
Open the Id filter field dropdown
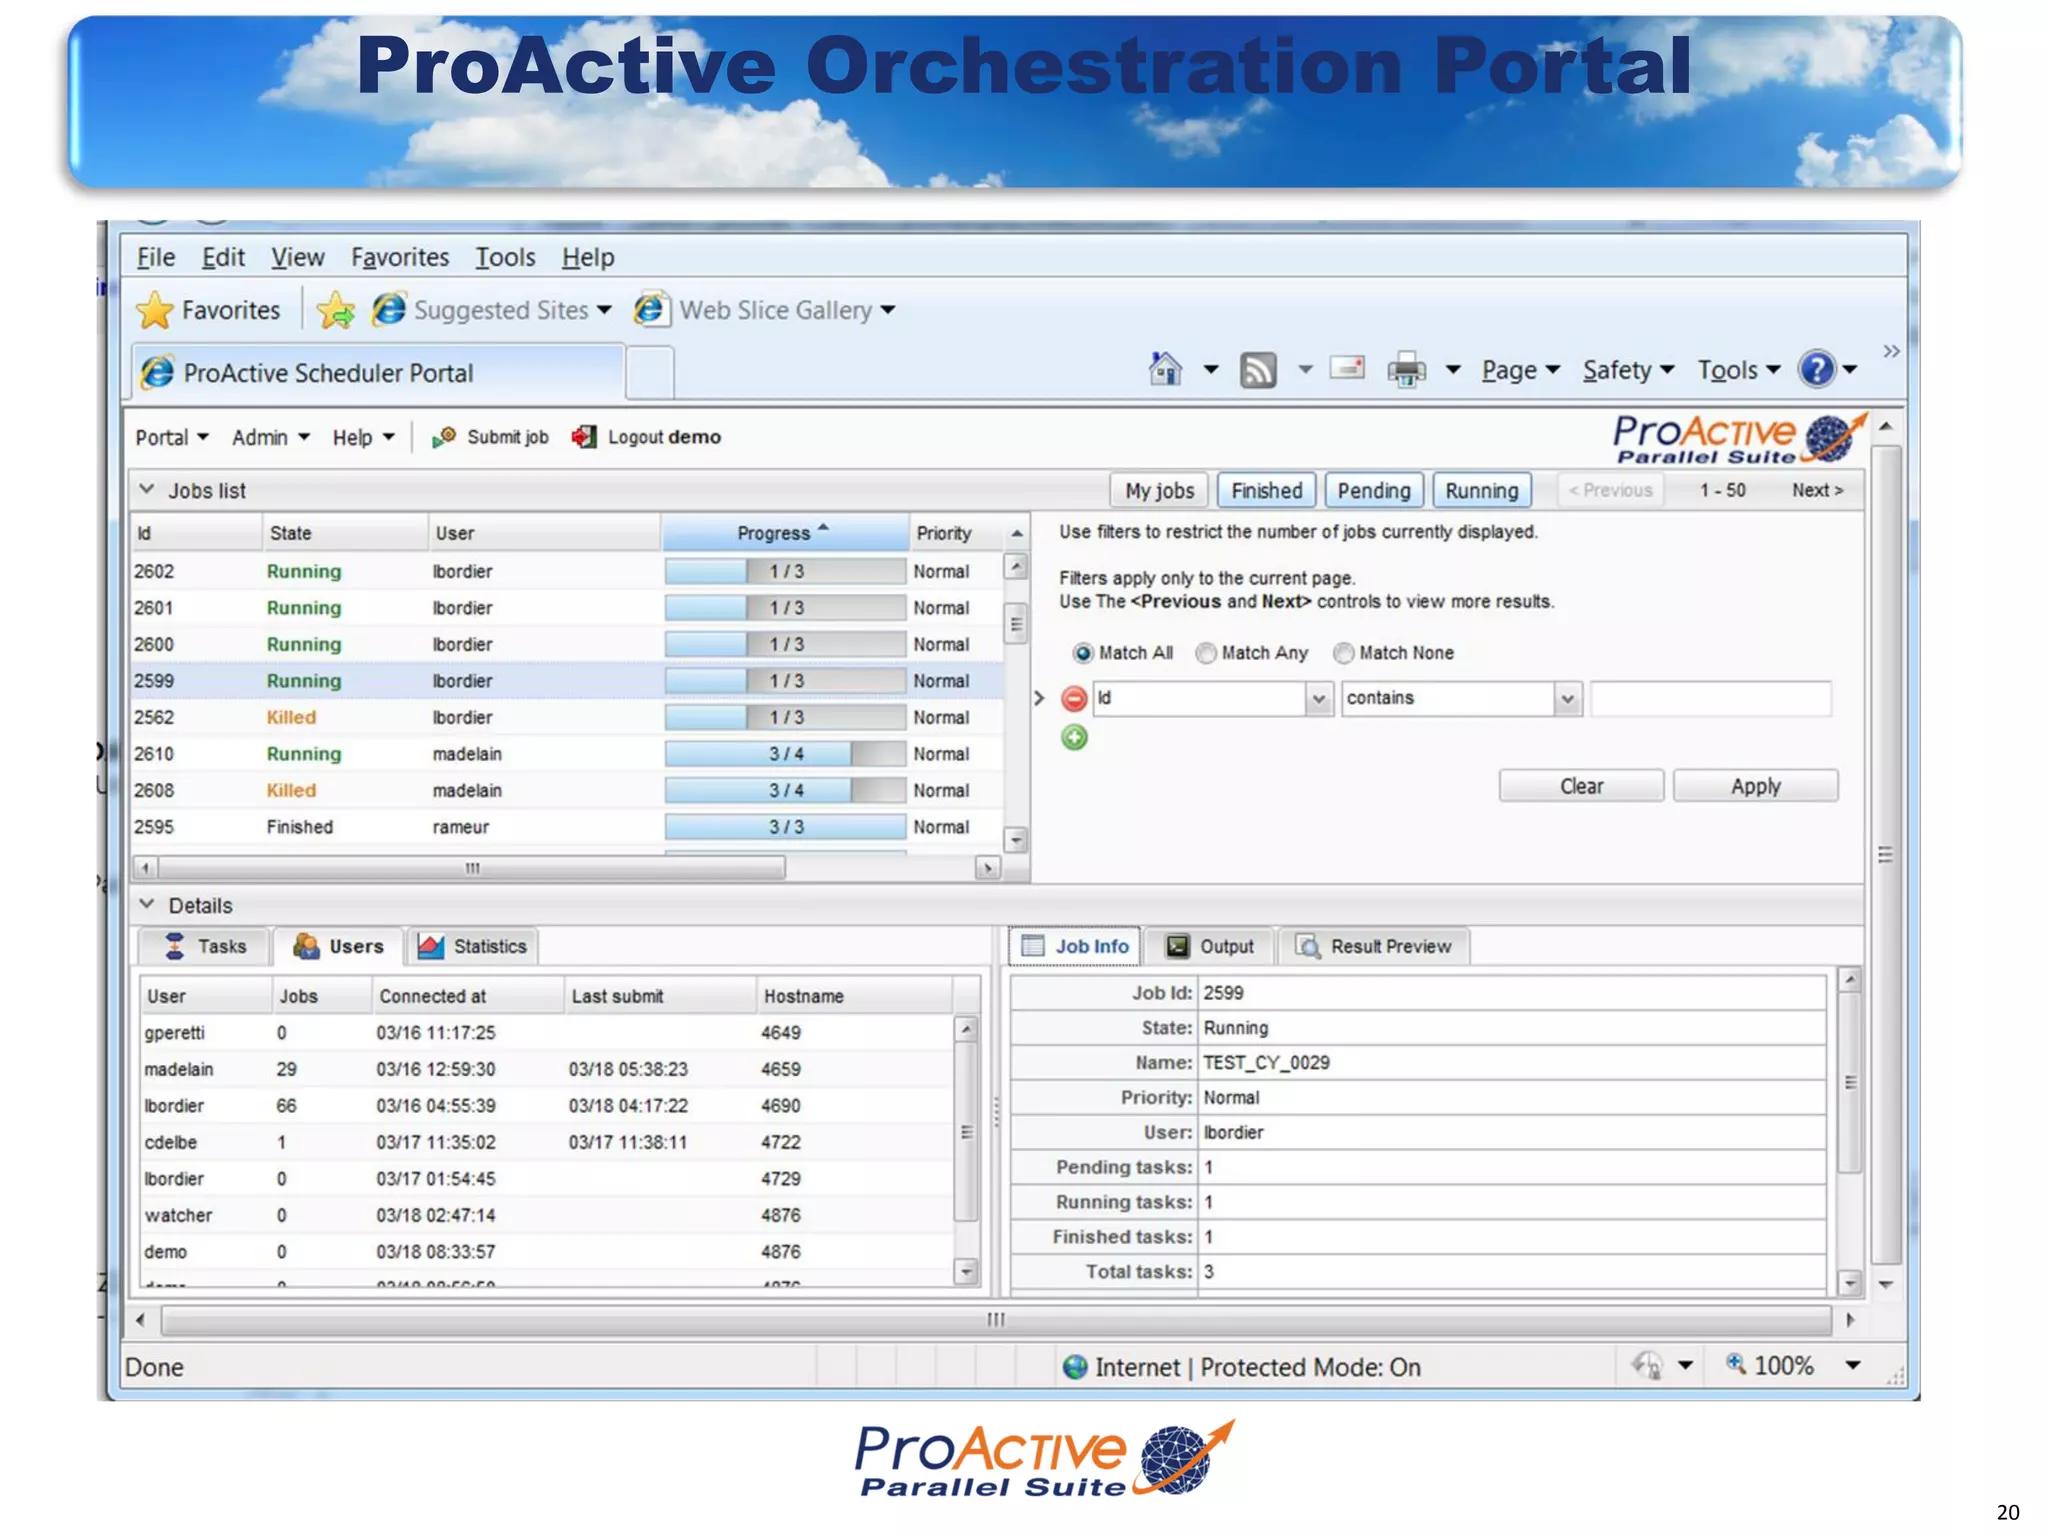[1318, 698]
